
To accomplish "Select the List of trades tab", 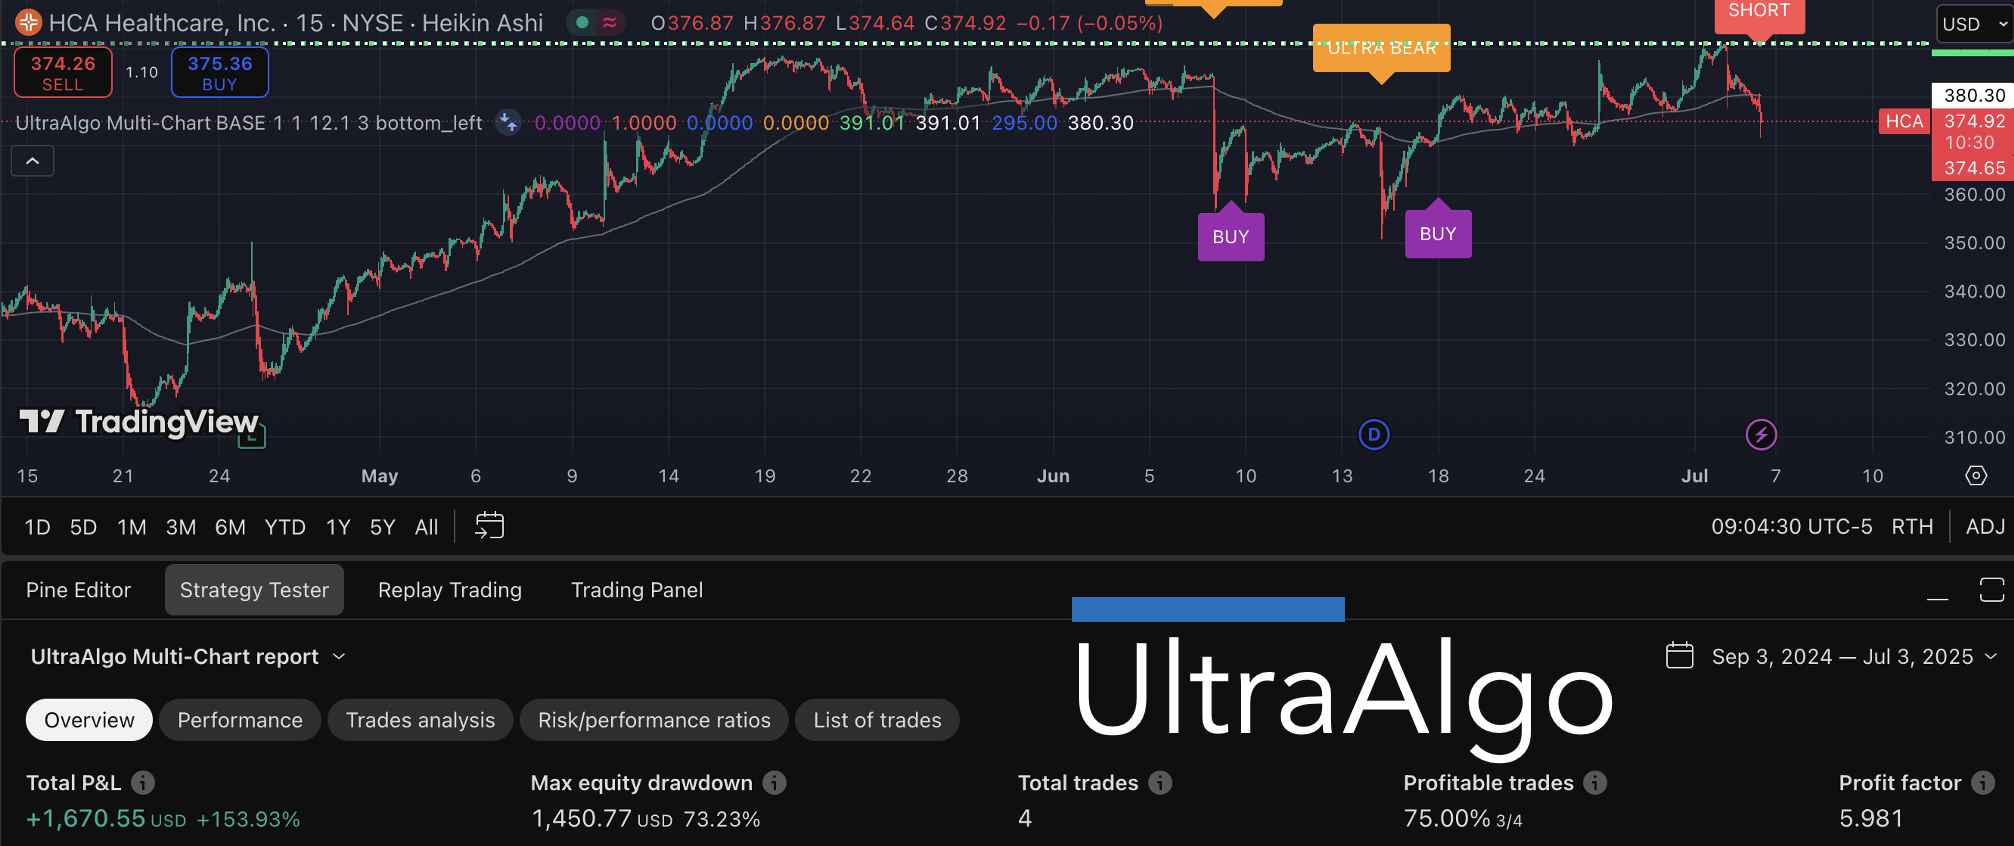I will [877, 720].
